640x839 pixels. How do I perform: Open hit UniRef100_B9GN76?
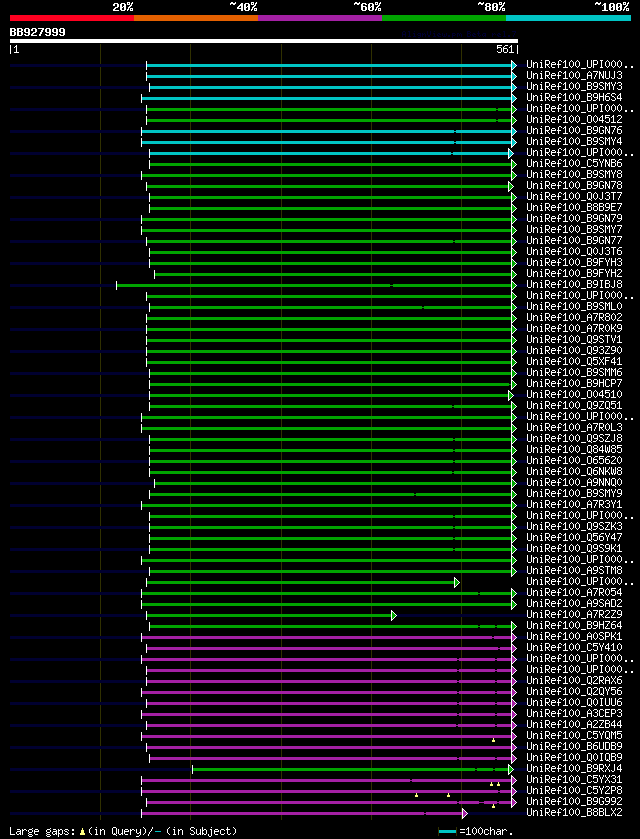[574, 131]
